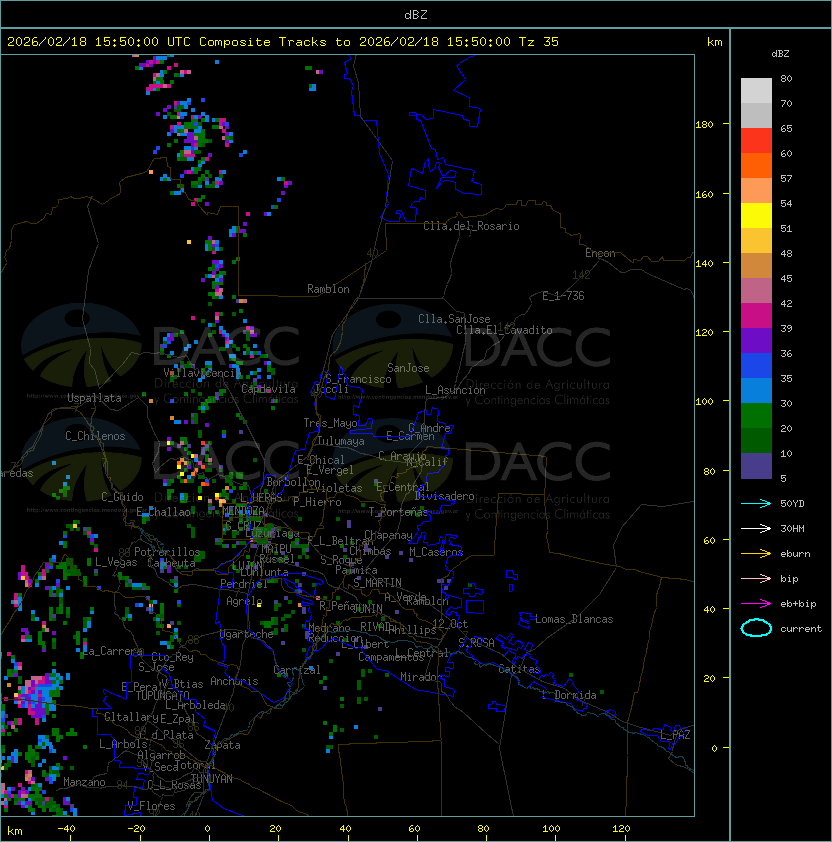The height and width of the screenshot is (842, 832).
Task: Click the 'Uspallata' place label
Action: coord(94,398)
